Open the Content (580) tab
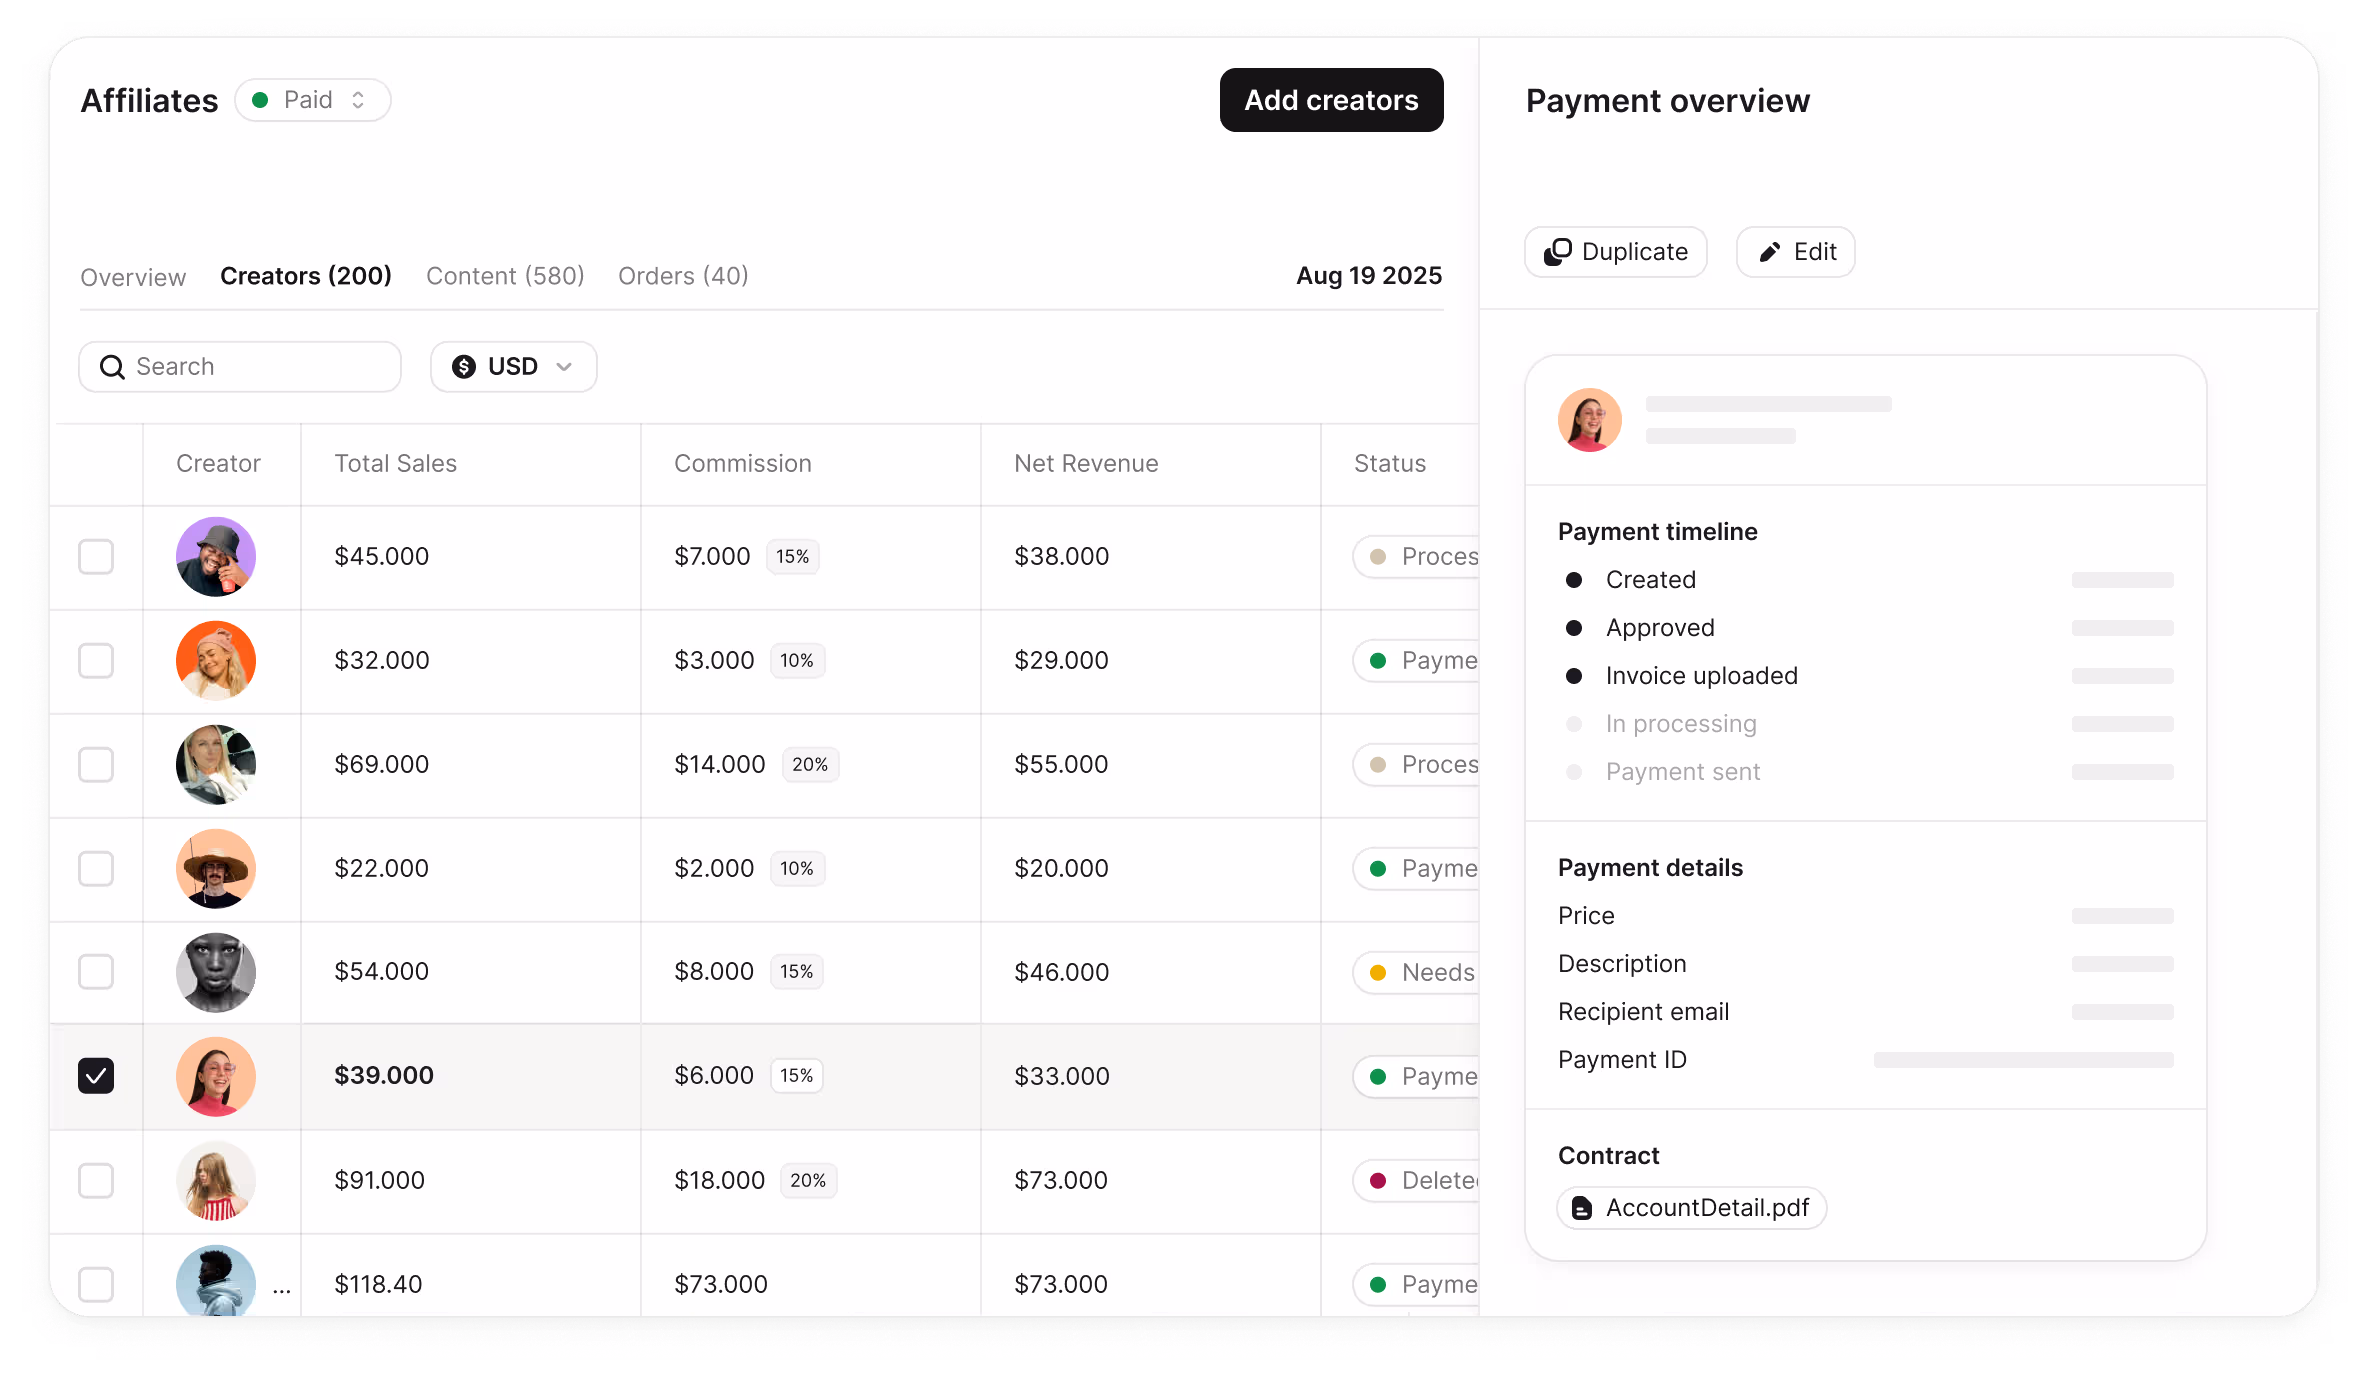 [505, 276]
